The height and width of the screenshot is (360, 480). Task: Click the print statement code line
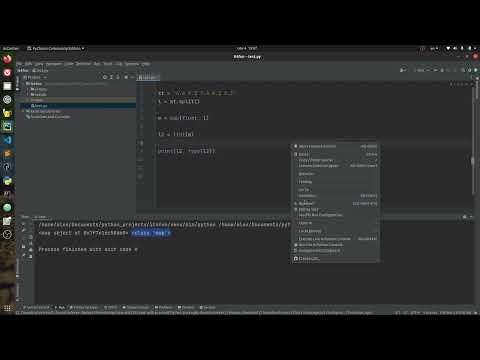[x=187, y=151]
